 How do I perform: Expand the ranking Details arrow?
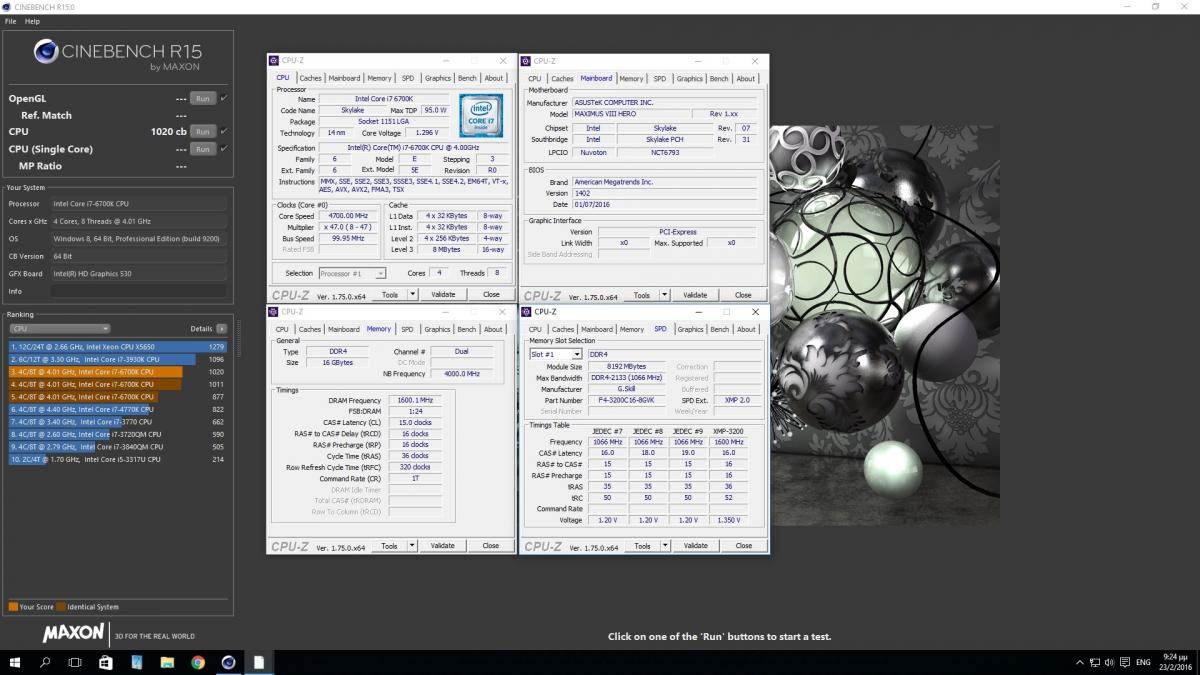pyautogui.click(x=221, y=328)
